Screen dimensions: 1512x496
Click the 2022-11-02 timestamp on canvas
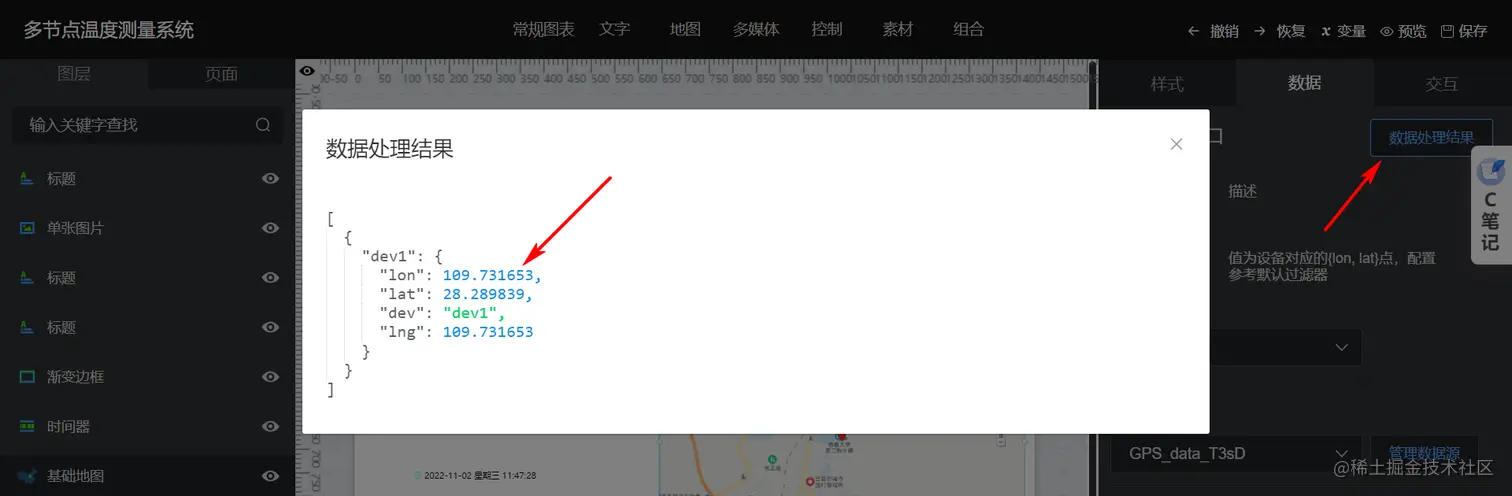(x=480, y=475)
